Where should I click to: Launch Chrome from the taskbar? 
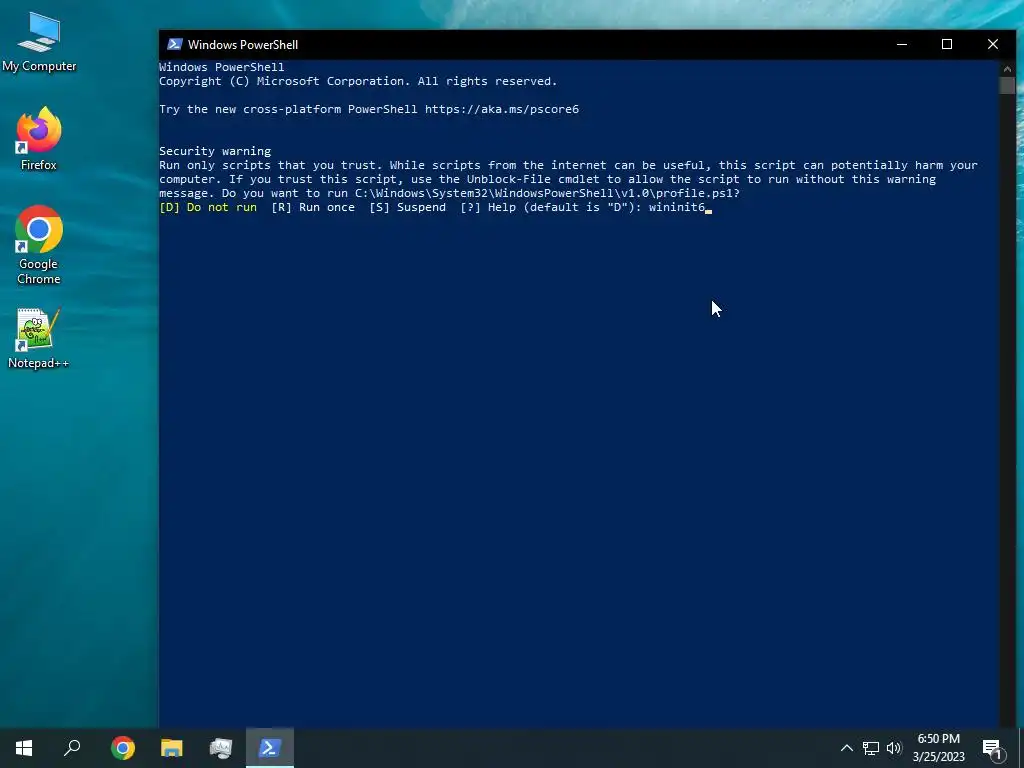[x=123, y=748]
